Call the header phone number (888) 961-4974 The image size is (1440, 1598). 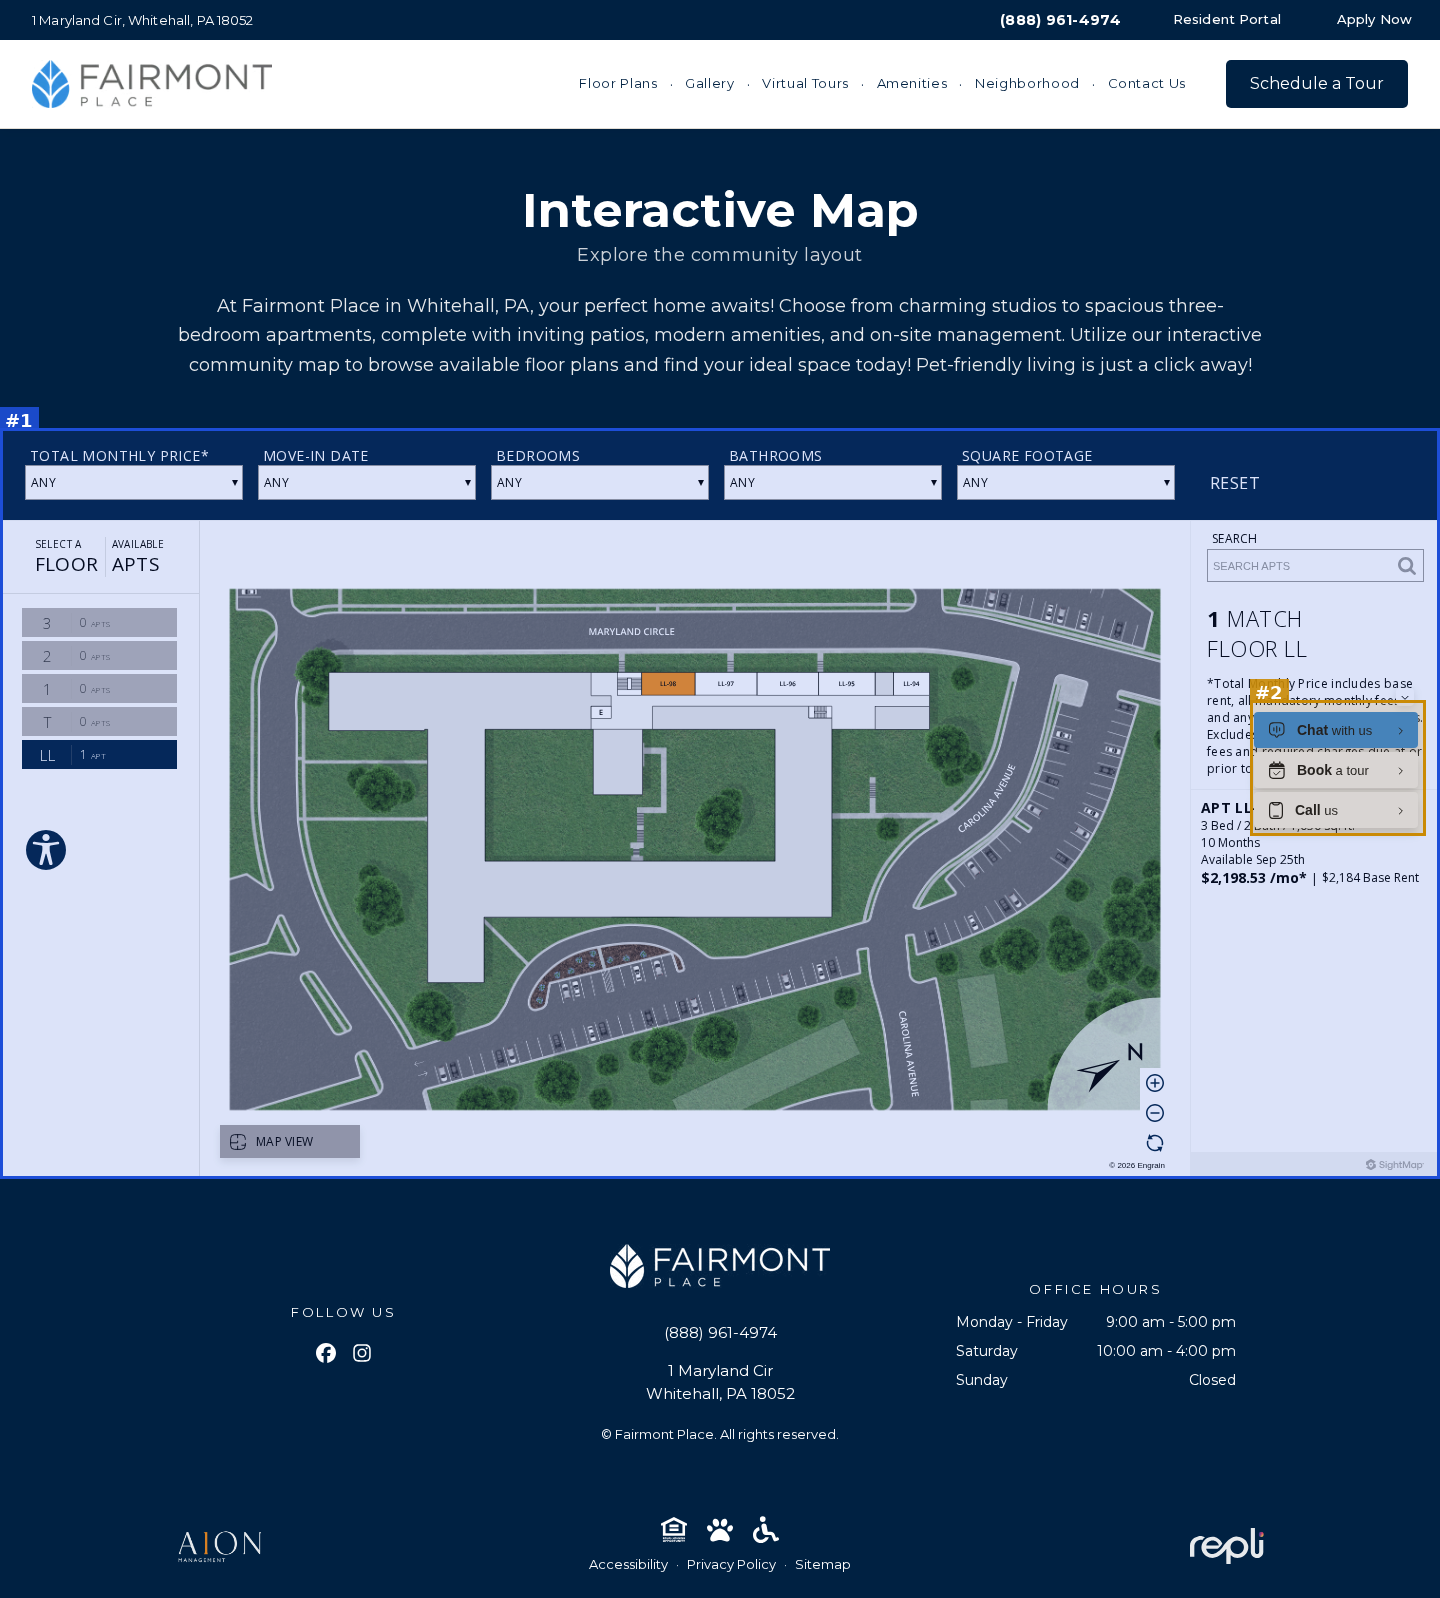coord(1060,20)
